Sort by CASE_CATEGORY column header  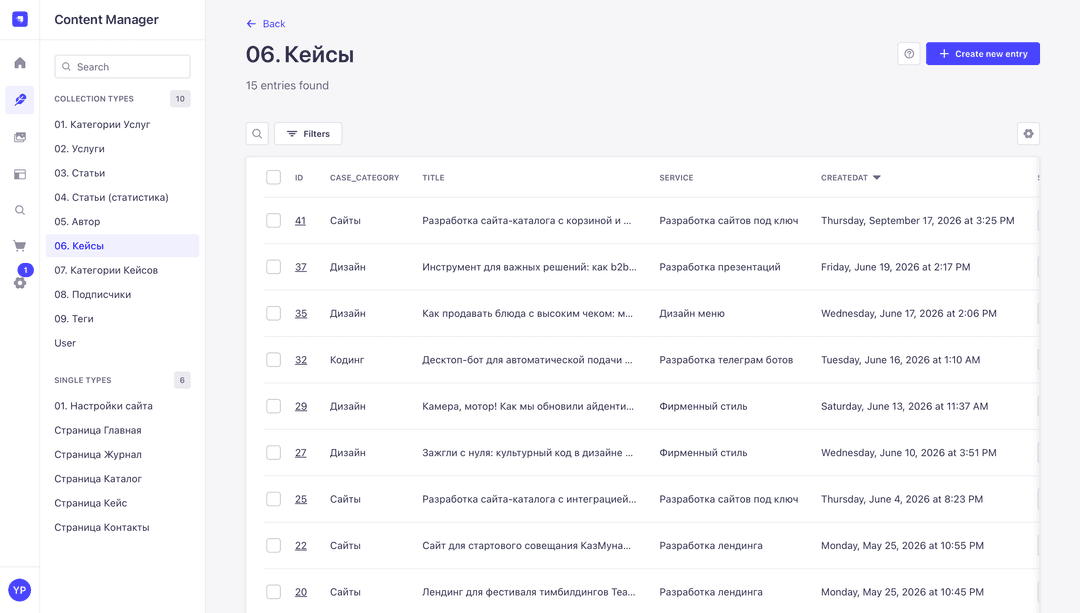coord(364,178)
